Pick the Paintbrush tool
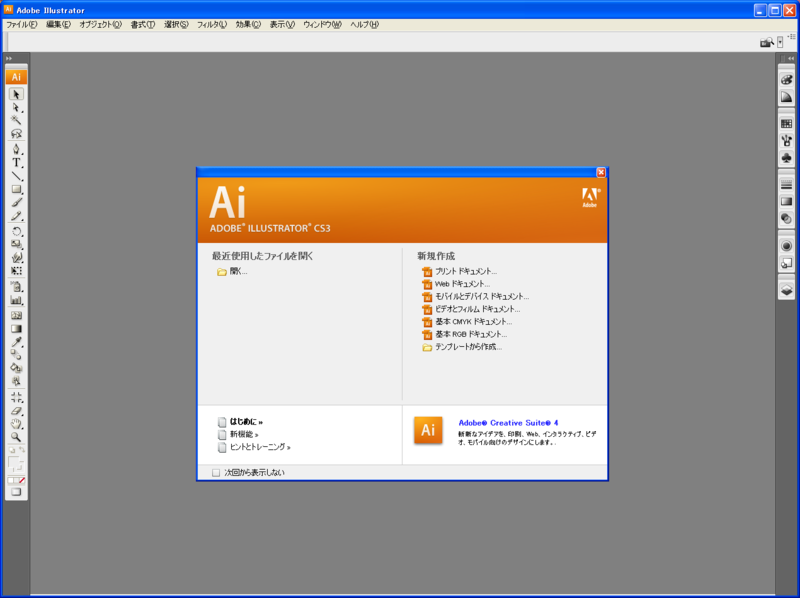This screenshot has width=800, height=598. 16,203
